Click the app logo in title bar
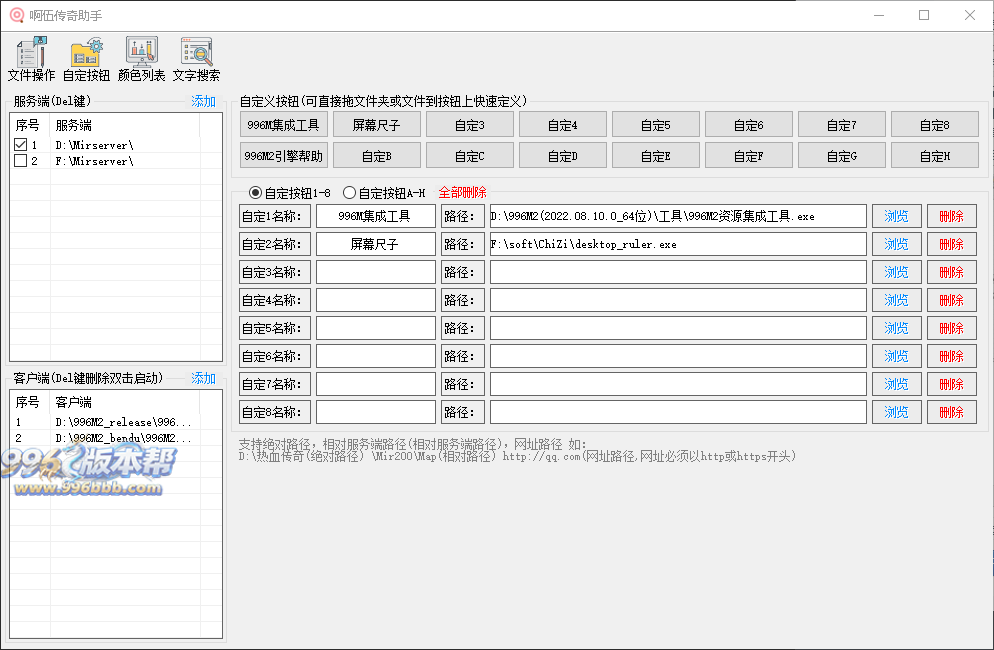This screenshot has height=650, width=994. pyautogui.click(x=17, y=15)
